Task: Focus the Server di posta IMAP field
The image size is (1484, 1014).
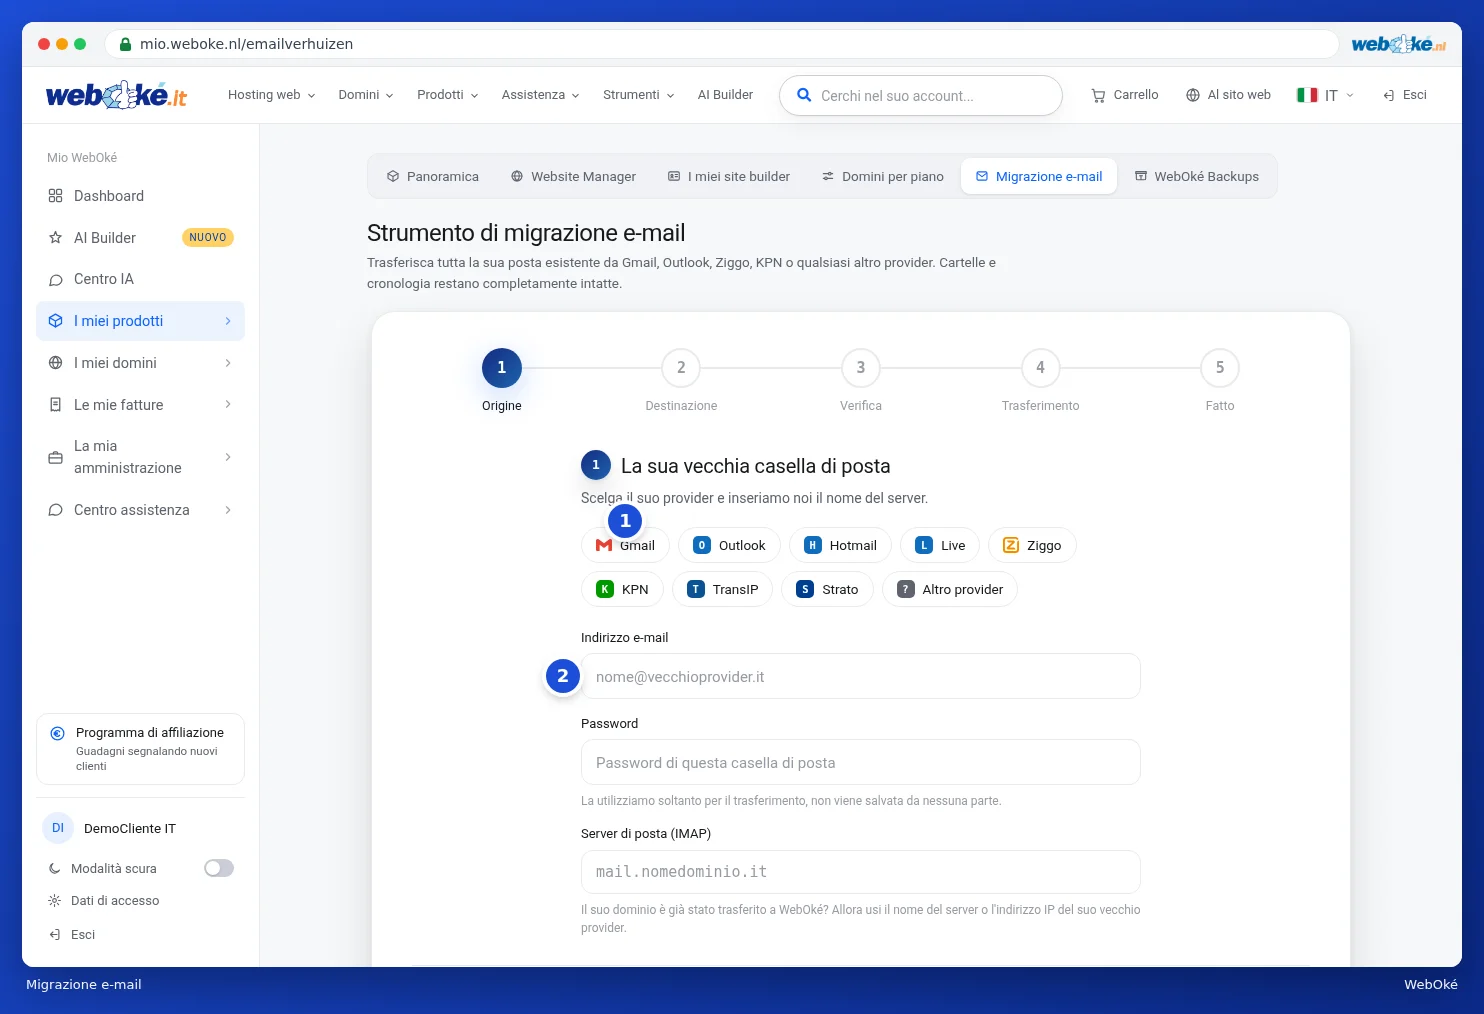Action: pyautogui.click(x=861, y=872)
